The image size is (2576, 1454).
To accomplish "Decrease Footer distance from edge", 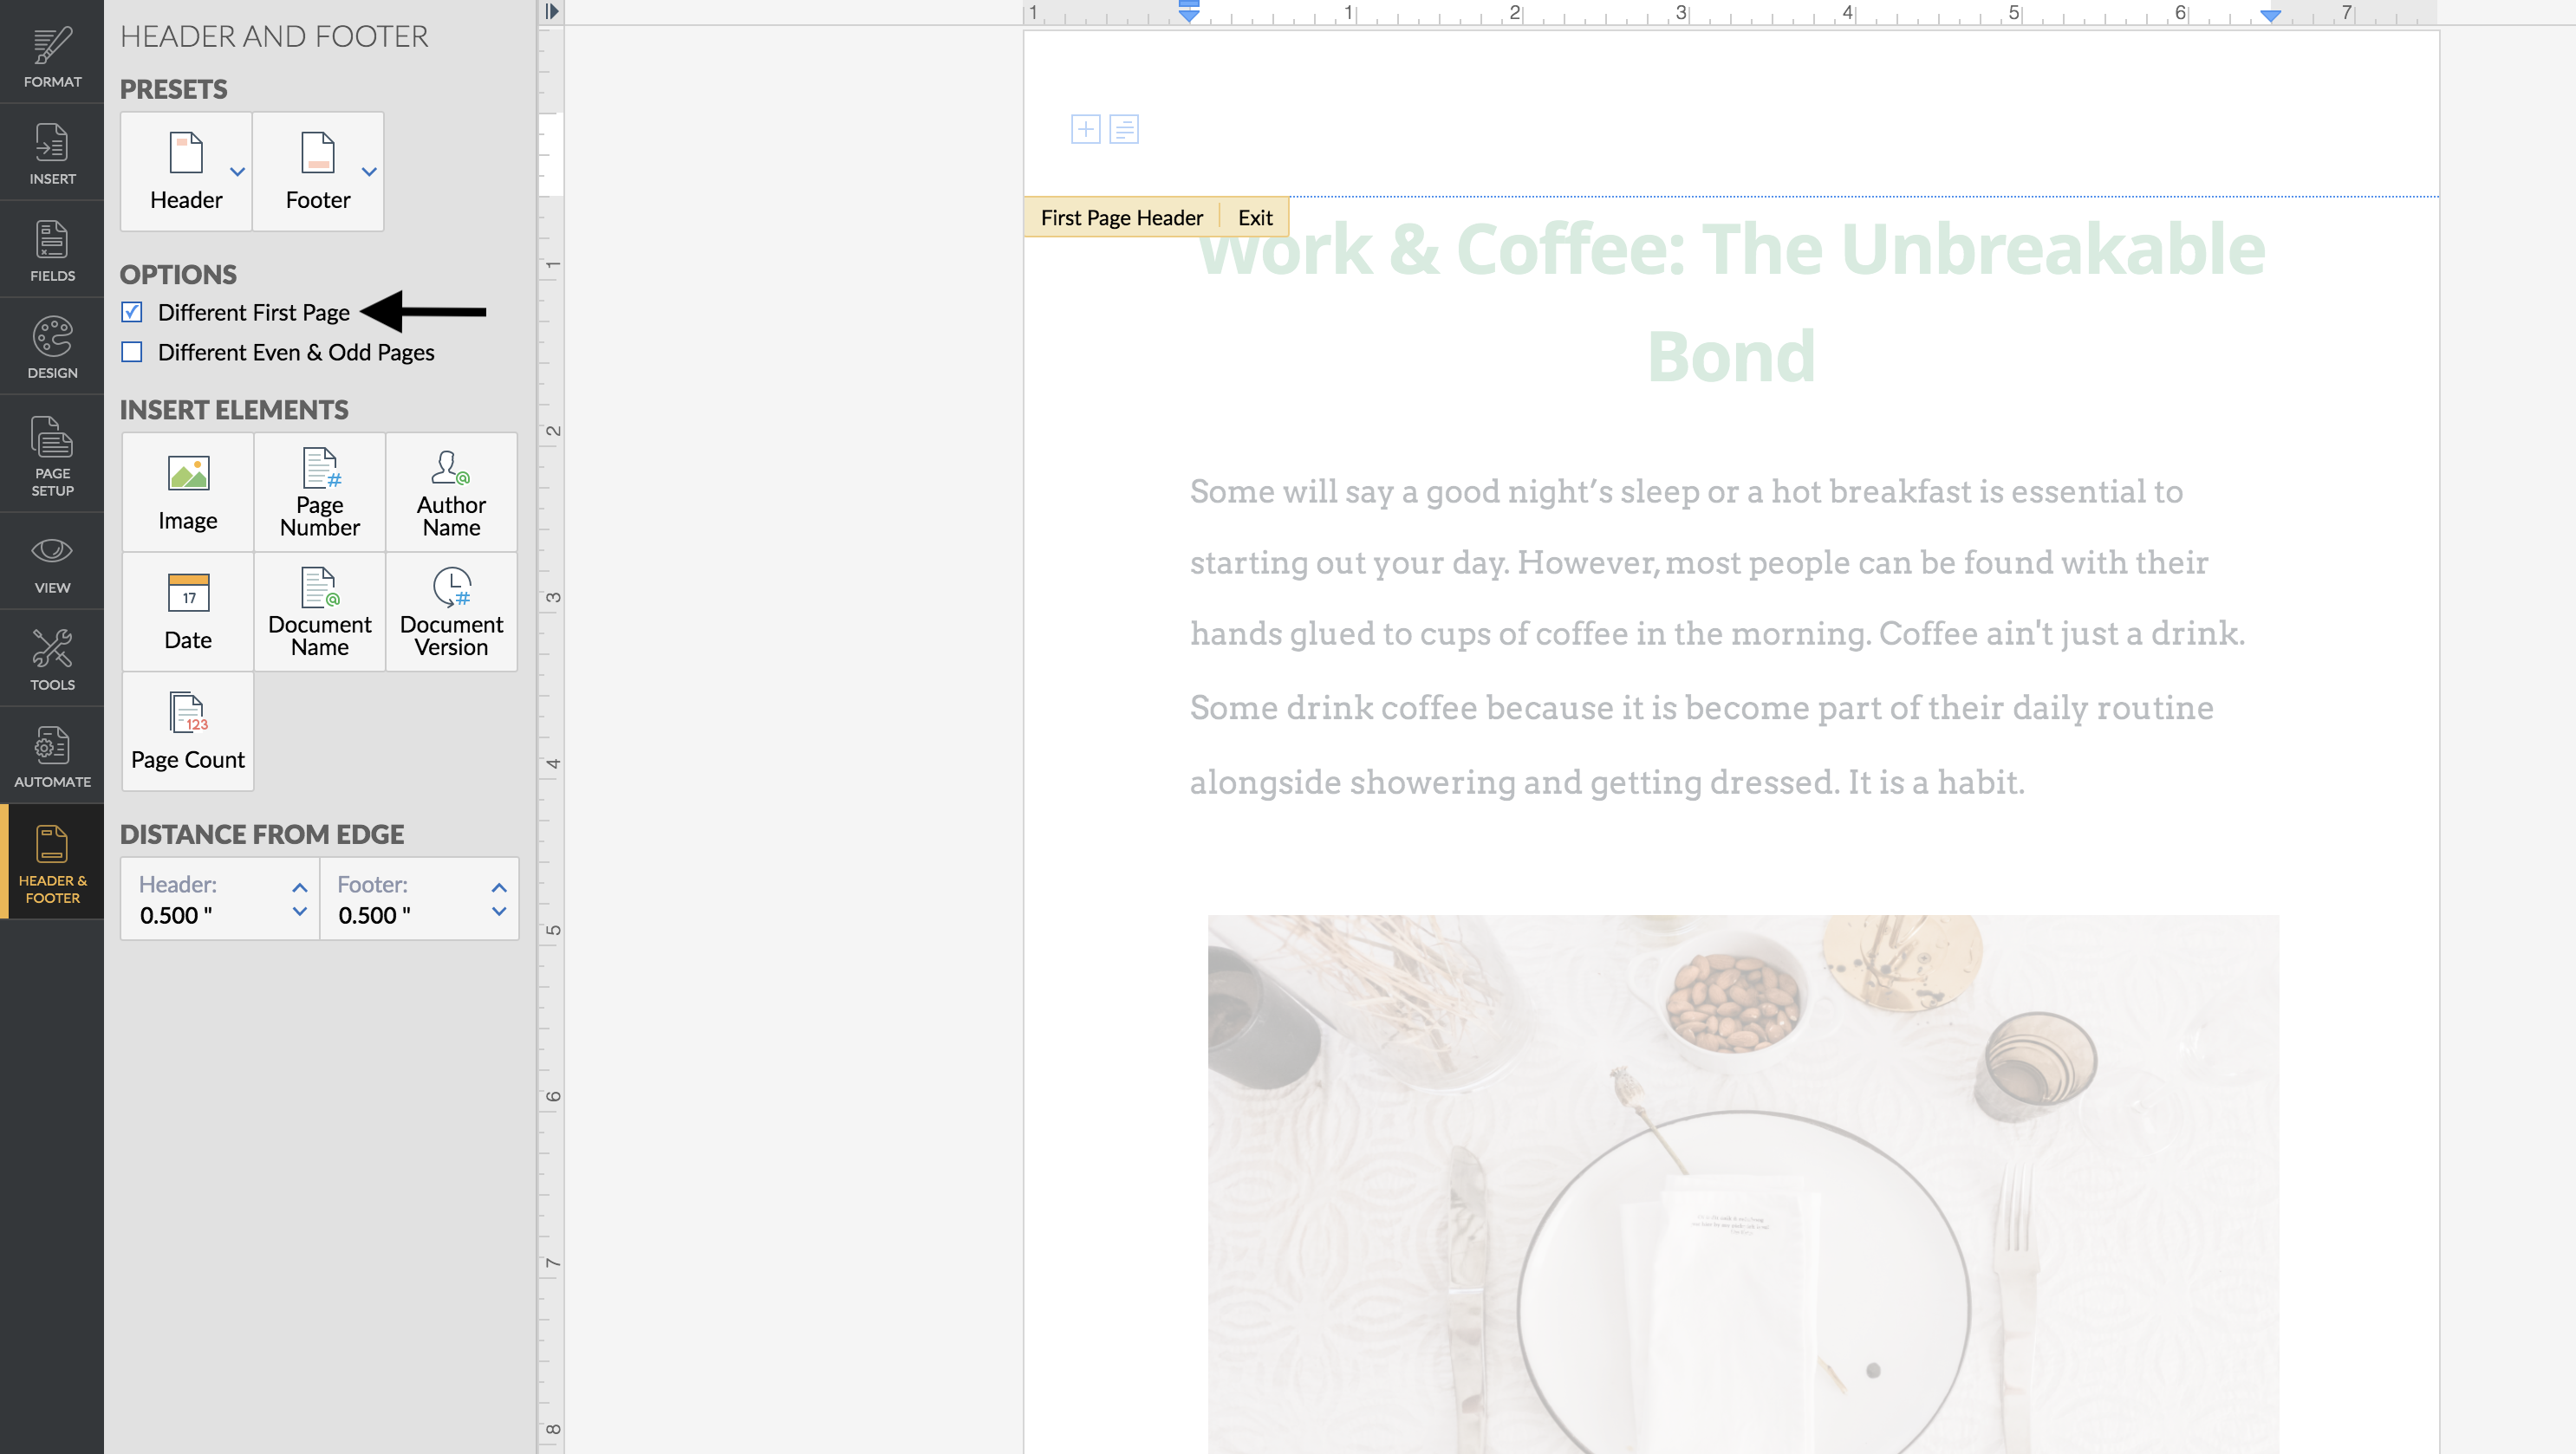I will [x=499, y=912].
